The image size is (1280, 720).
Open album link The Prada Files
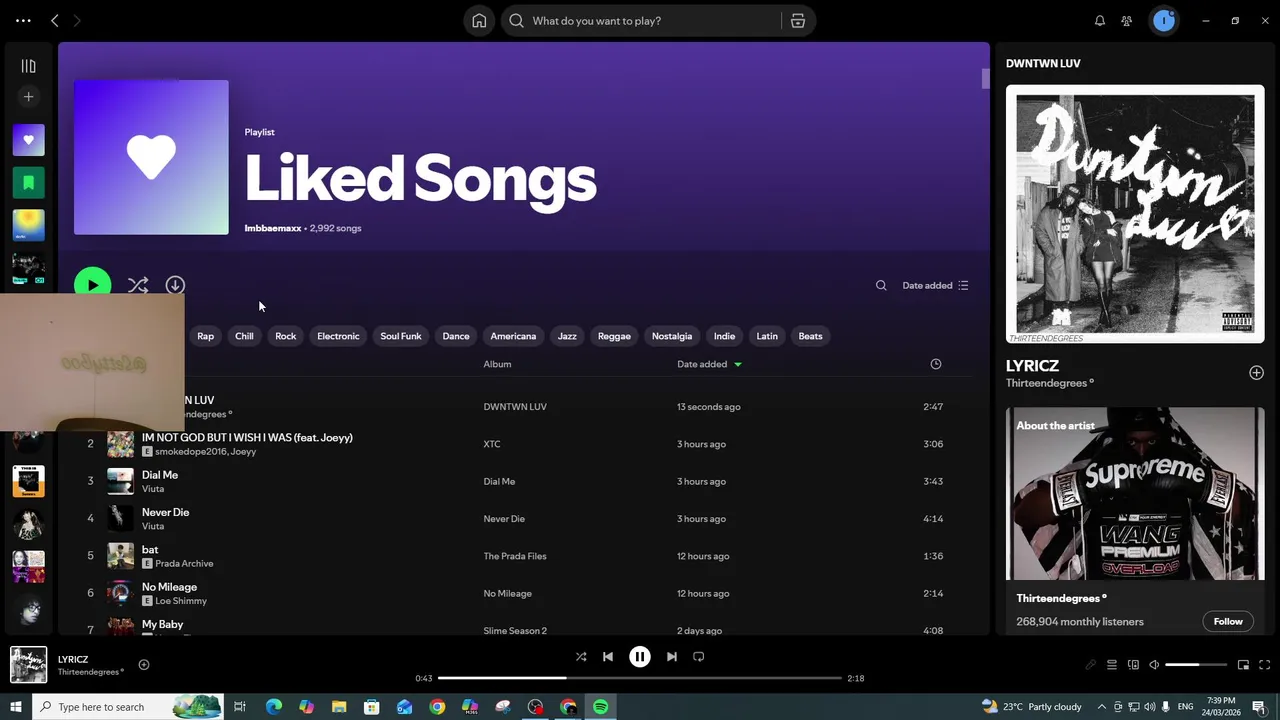515,556
